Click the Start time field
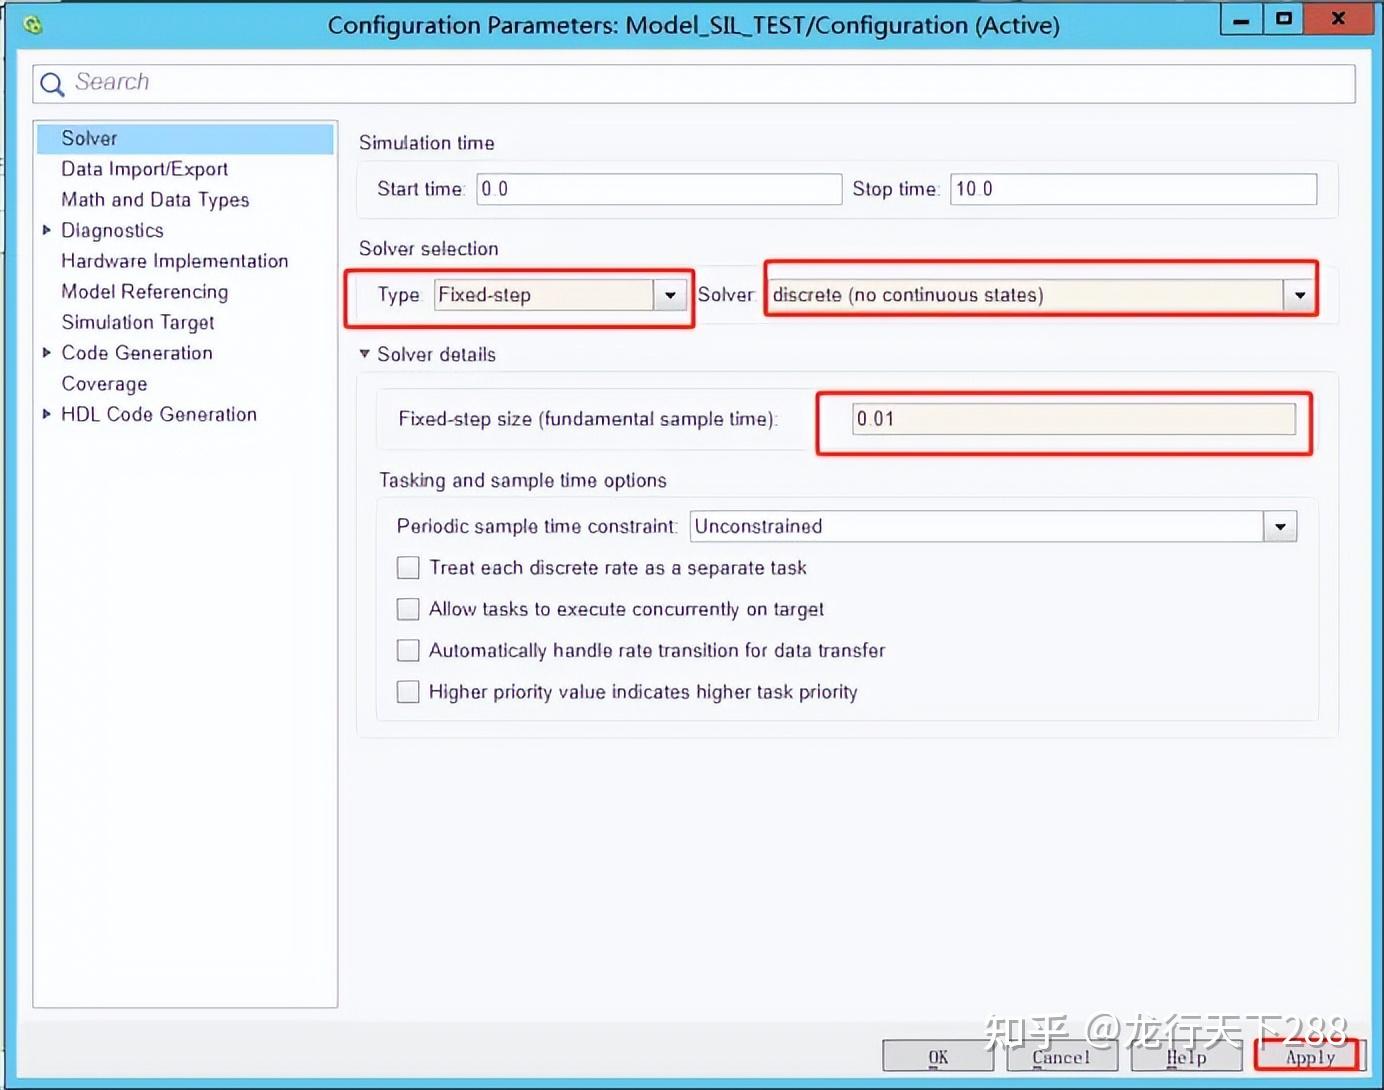 coord(659,189)
